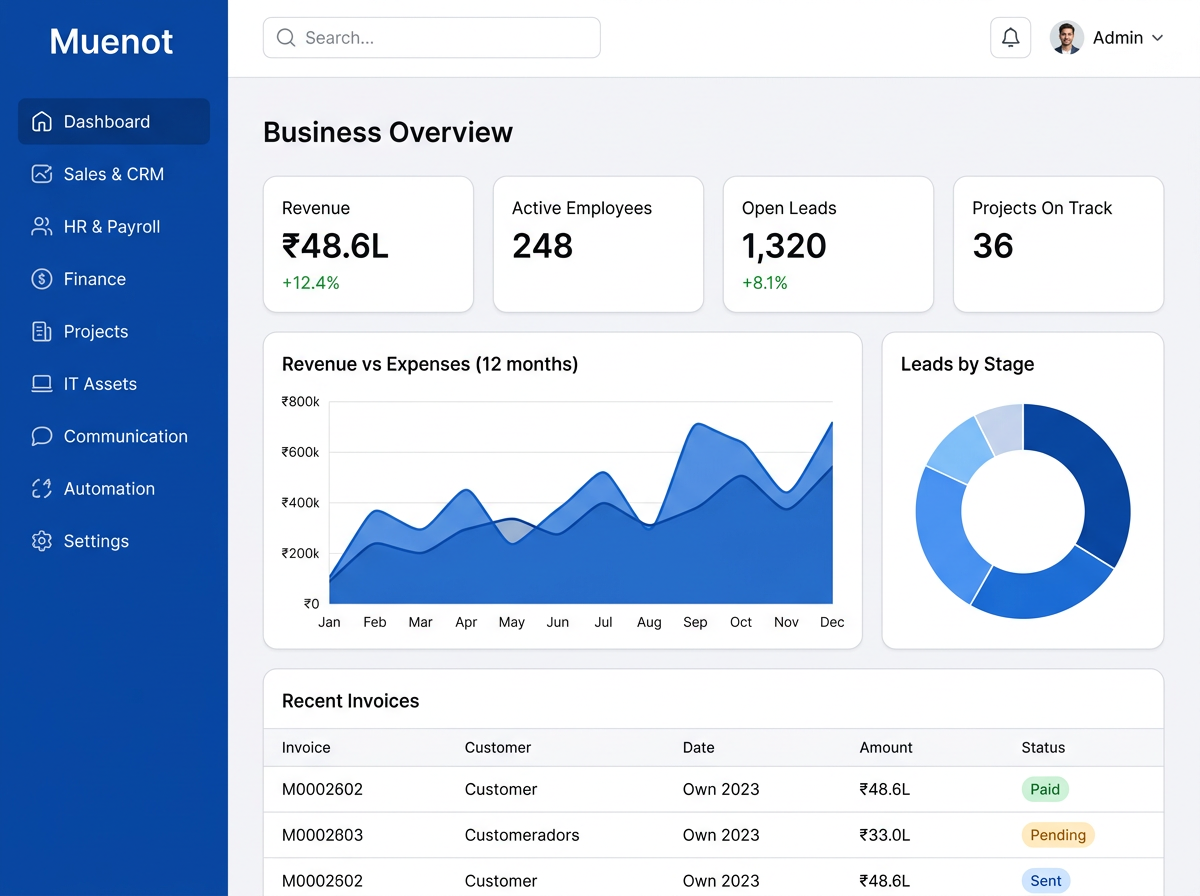Image resolution: width=1200 pixels, height=896 pixels.
Task: Click the Settings gear icon
Action: coord(42,541)
